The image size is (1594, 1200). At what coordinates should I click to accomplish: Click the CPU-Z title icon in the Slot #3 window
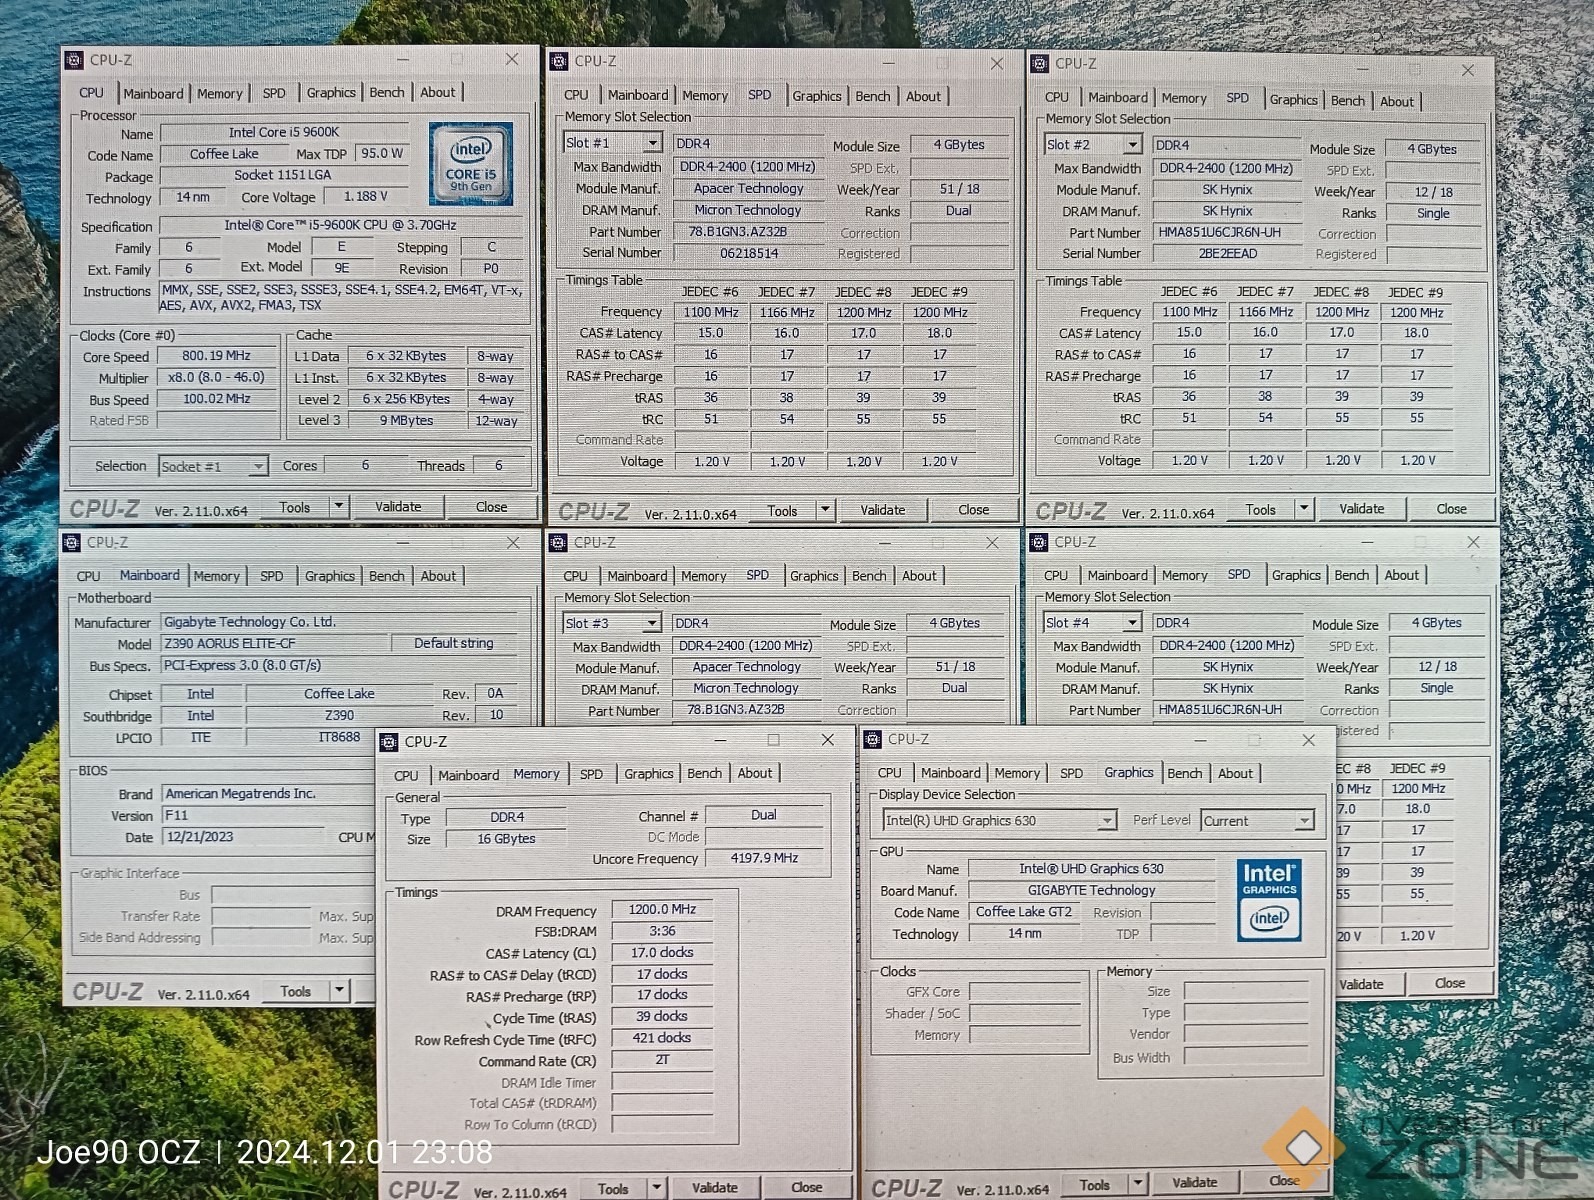click(x=558, y=543)
